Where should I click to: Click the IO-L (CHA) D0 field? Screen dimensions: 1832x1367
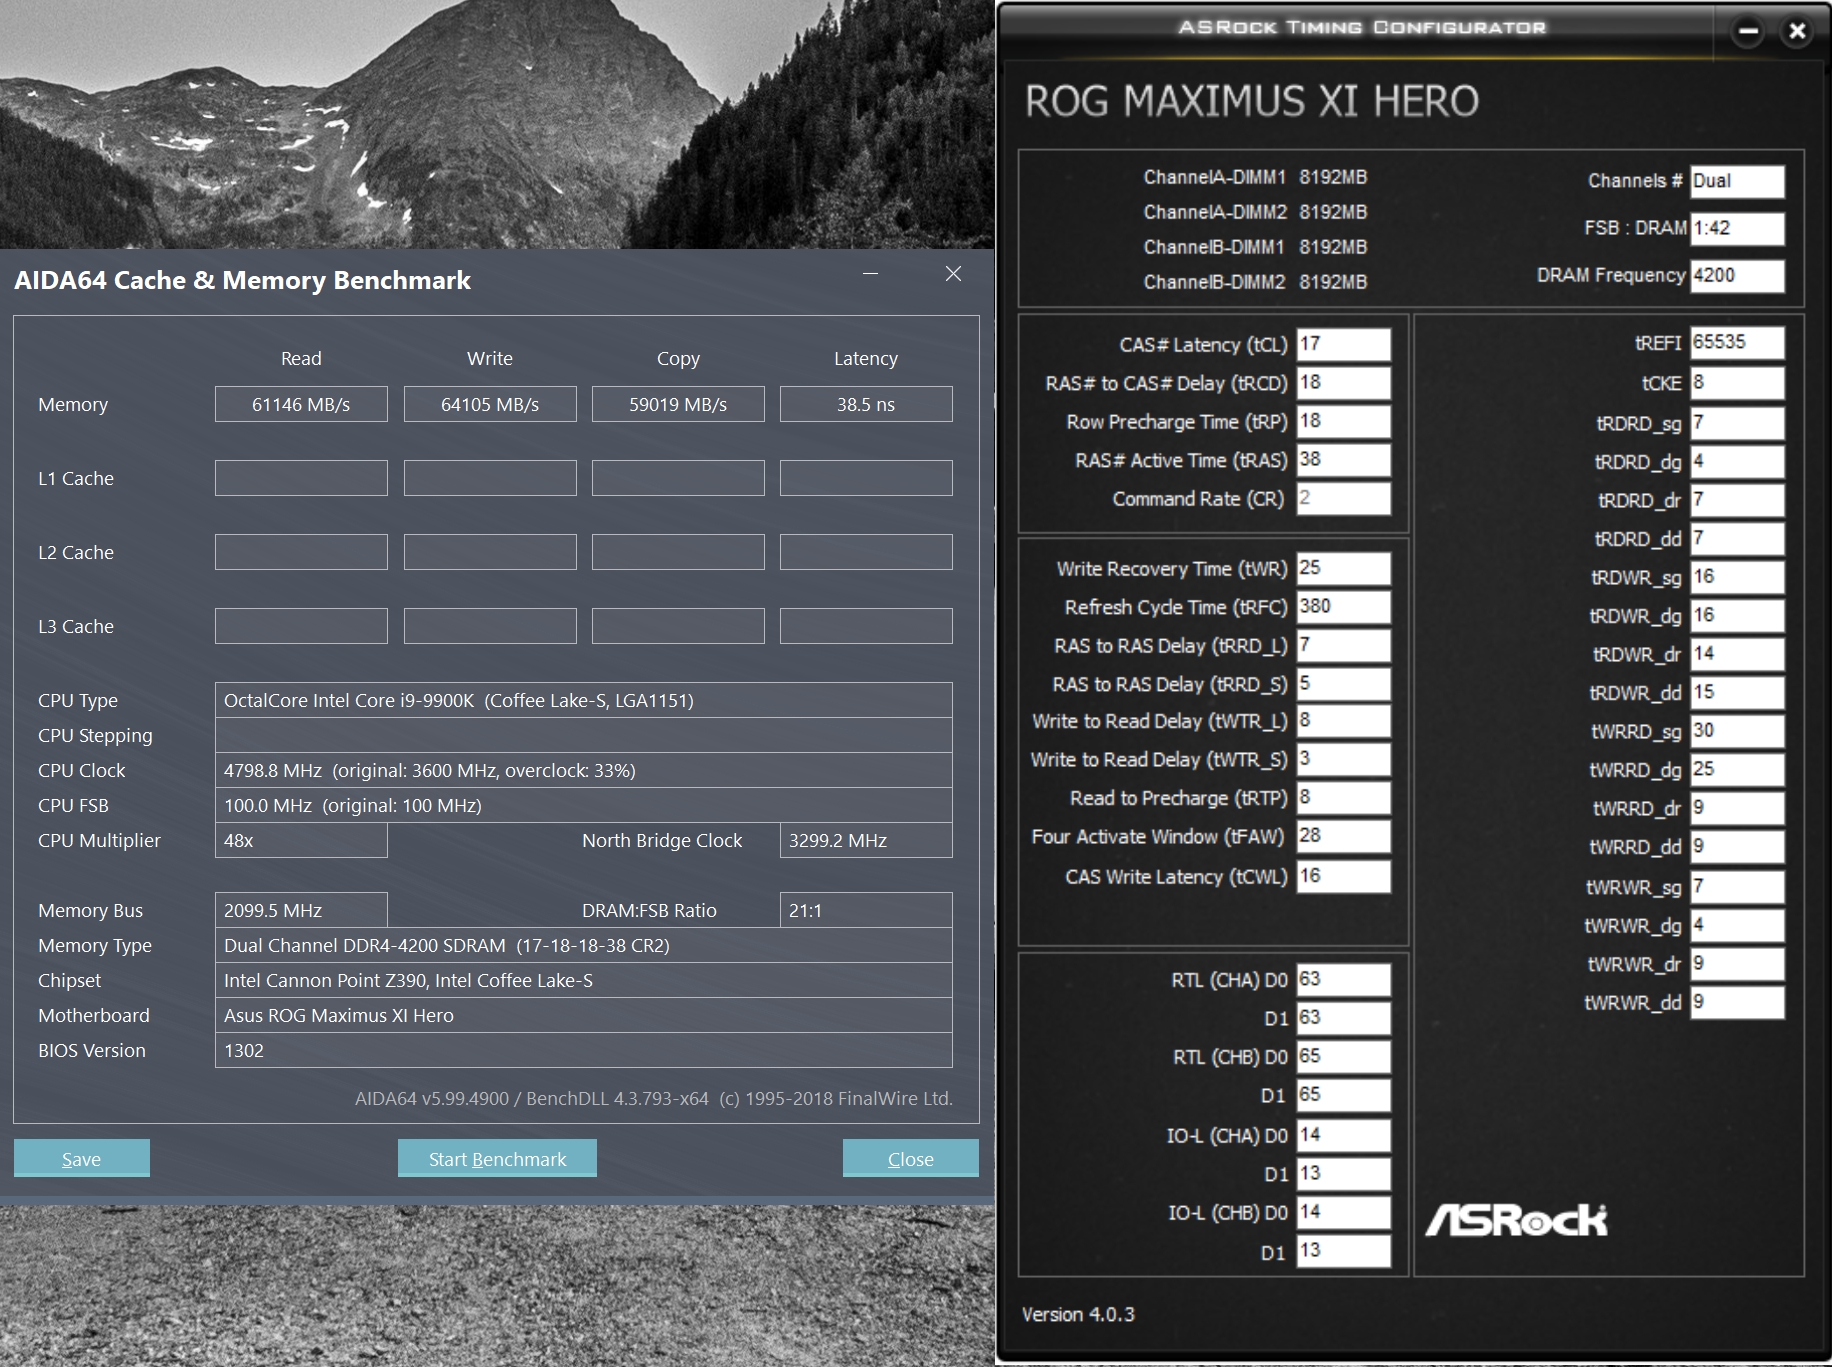[1343, 1135]
